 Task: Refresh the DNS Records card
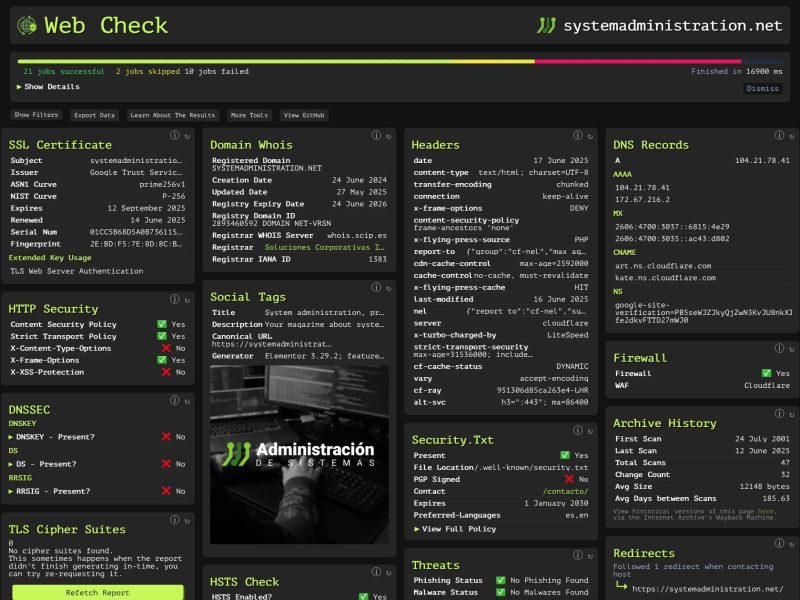(792, 136)
